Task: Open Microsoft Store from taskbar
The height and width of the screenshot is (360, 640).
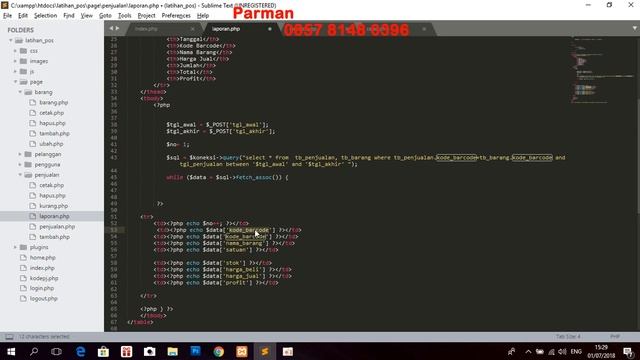Action: (x=103, y=351)
